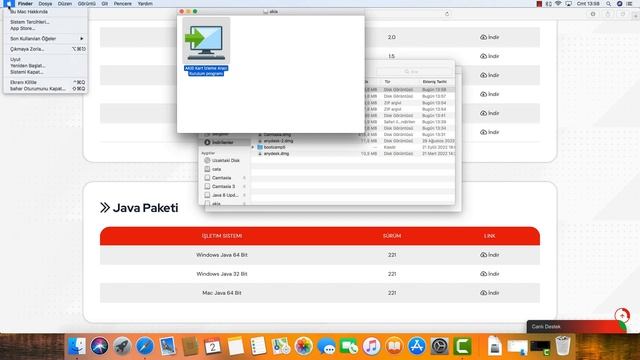Click the red chat bubble above Canlı Destek
This screenshot has width=640, height=360.
point(622,316)
